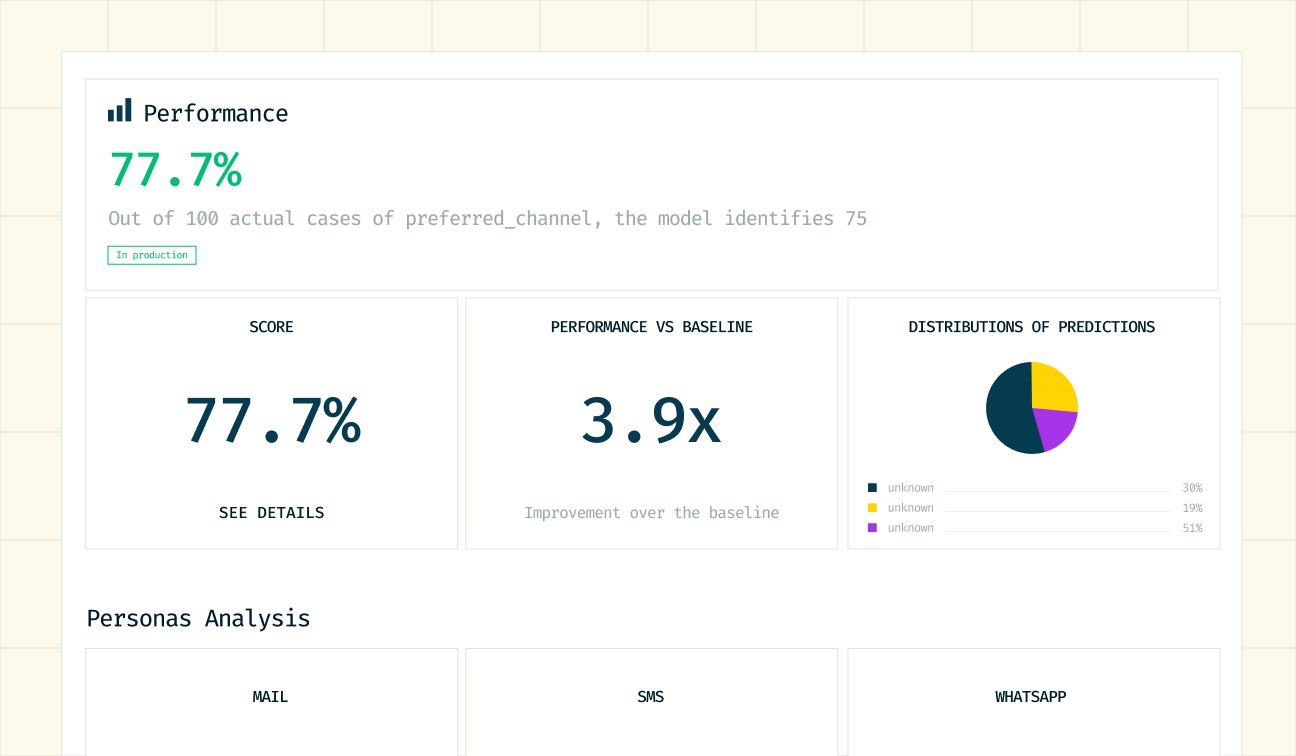Image resolution: width=1296 pixels, height=756 pixels.
Task: Click the Performance bar-chart icon
Action: click(120, 110)
